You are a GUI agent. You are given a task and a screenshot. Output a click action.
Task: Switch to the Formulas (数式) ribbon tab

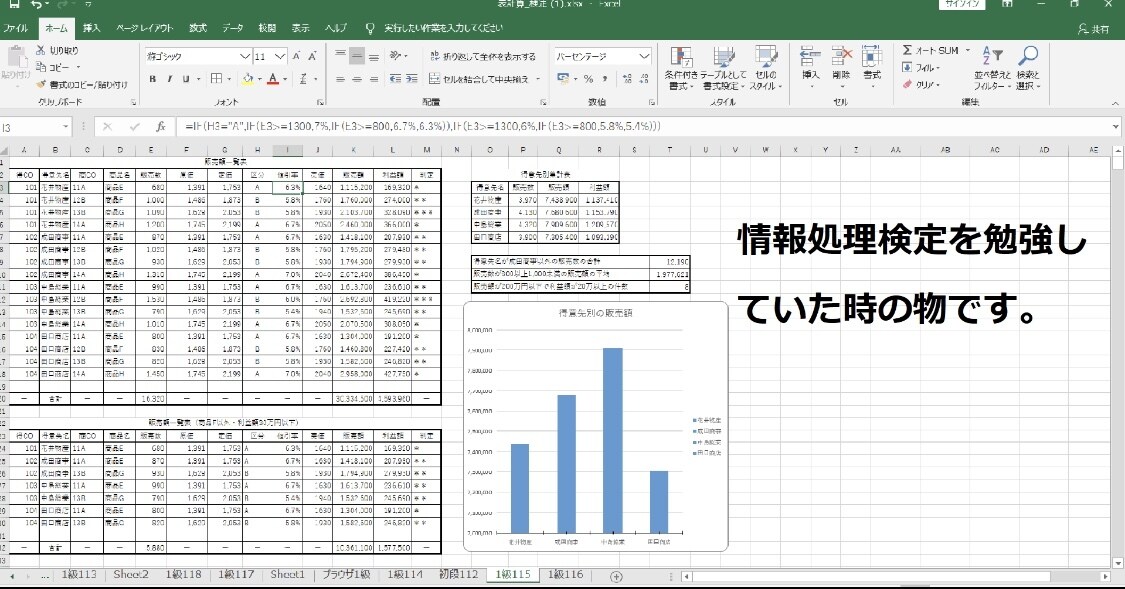tap(197, 28)
